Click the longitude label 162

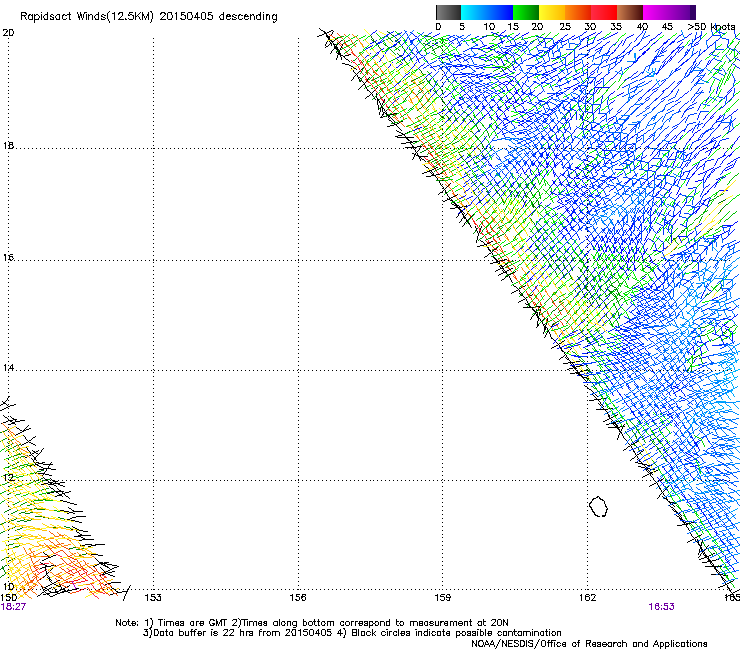pyautogui.click(x=588, y=598)
